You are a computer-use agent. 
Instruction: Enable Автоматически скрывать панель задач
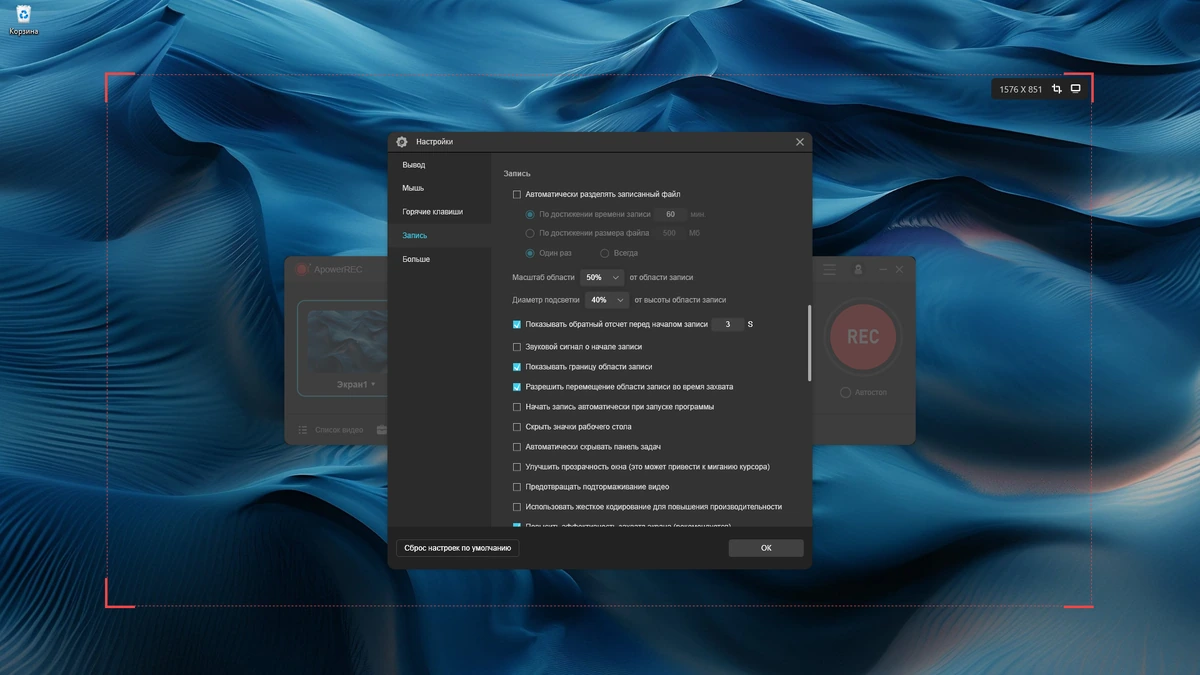(517, 447)
